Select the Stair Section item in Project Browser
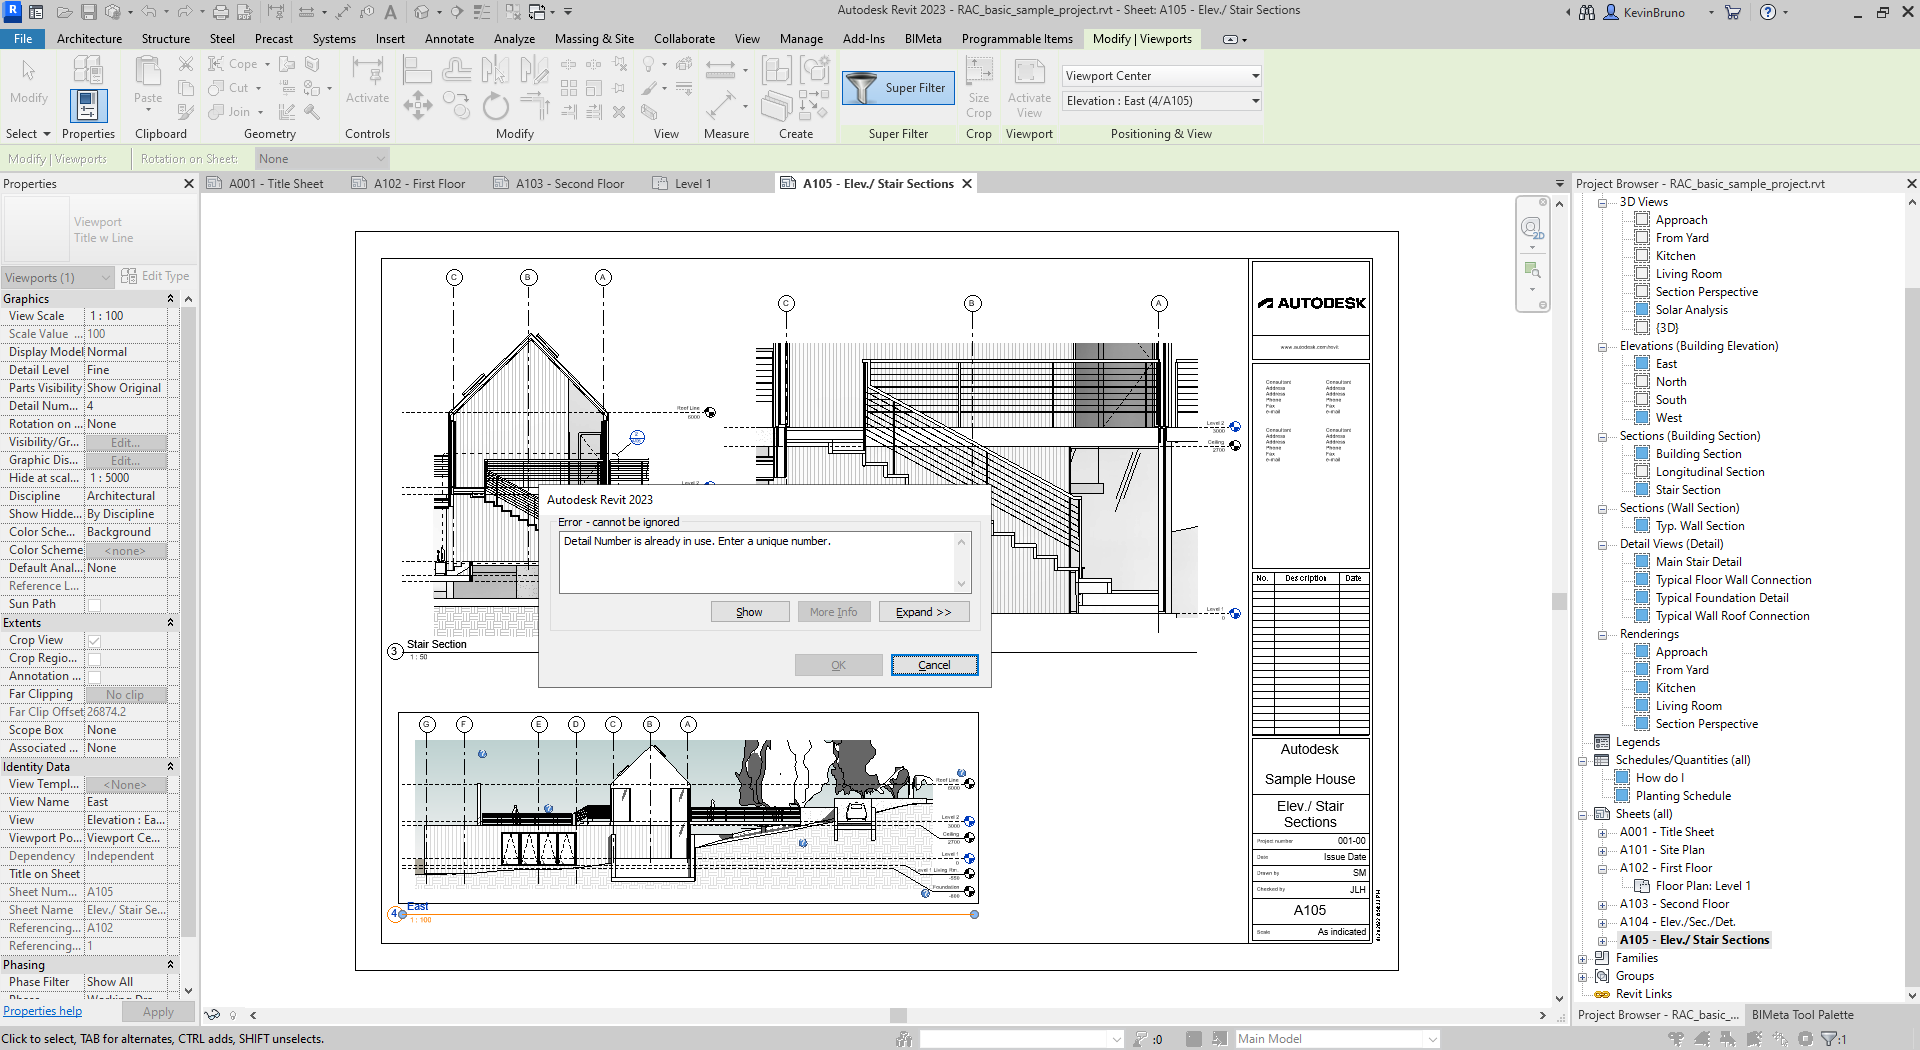The height and width of the screenshot is (1050, 1920). click(1688, 490)
